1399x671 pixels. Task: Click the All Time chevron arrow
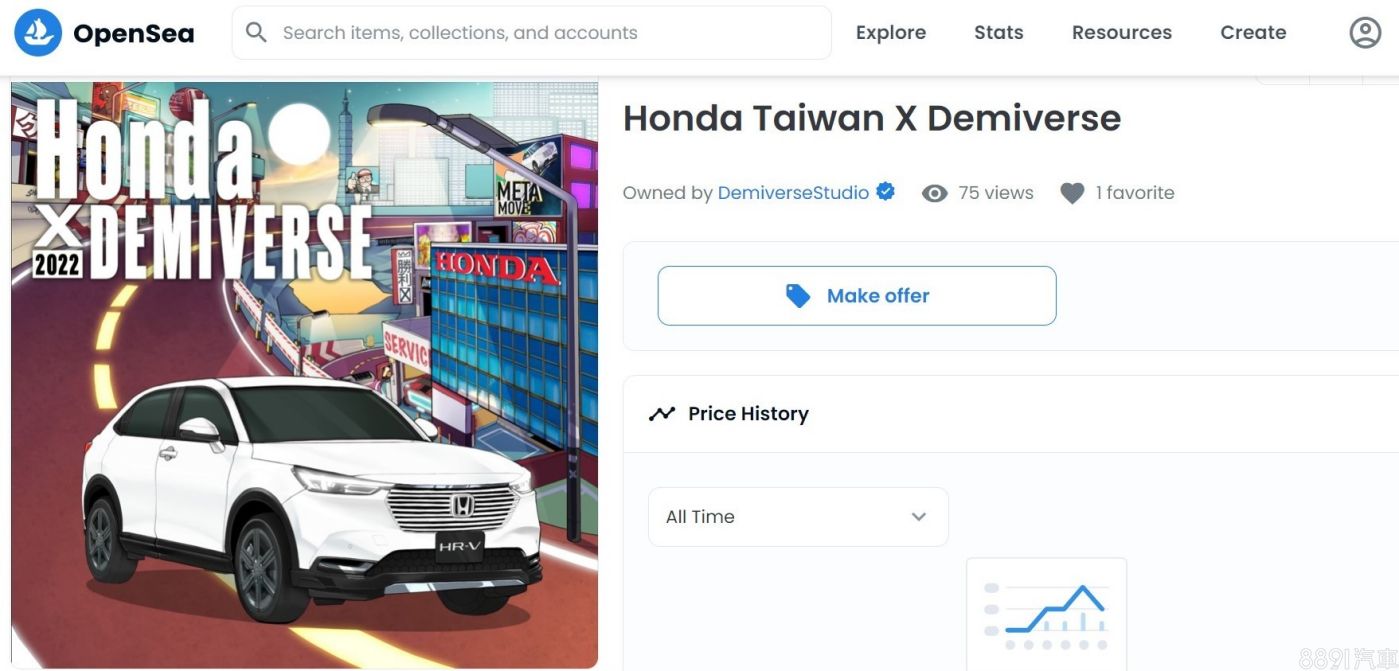click(x=918, y=517)
